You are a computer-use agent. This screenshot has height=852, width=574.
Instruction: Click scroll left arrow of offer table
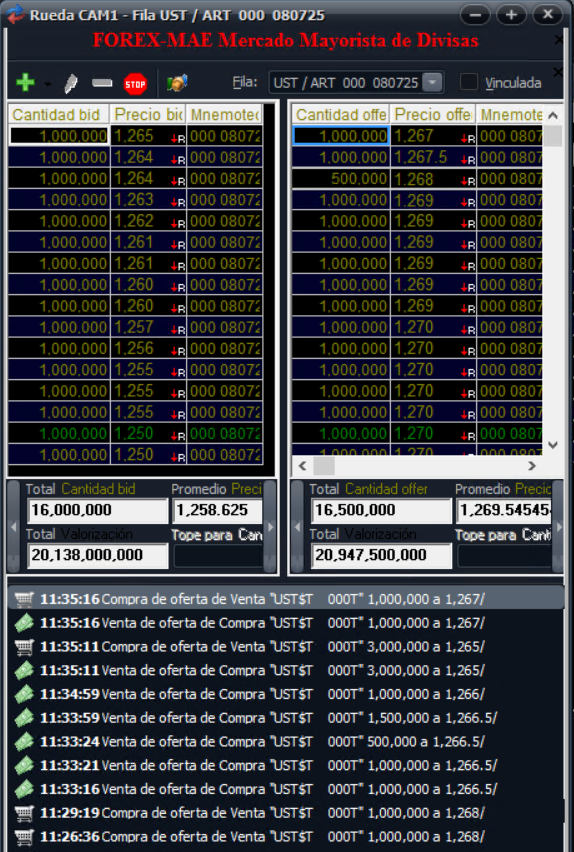coord(302,466)
